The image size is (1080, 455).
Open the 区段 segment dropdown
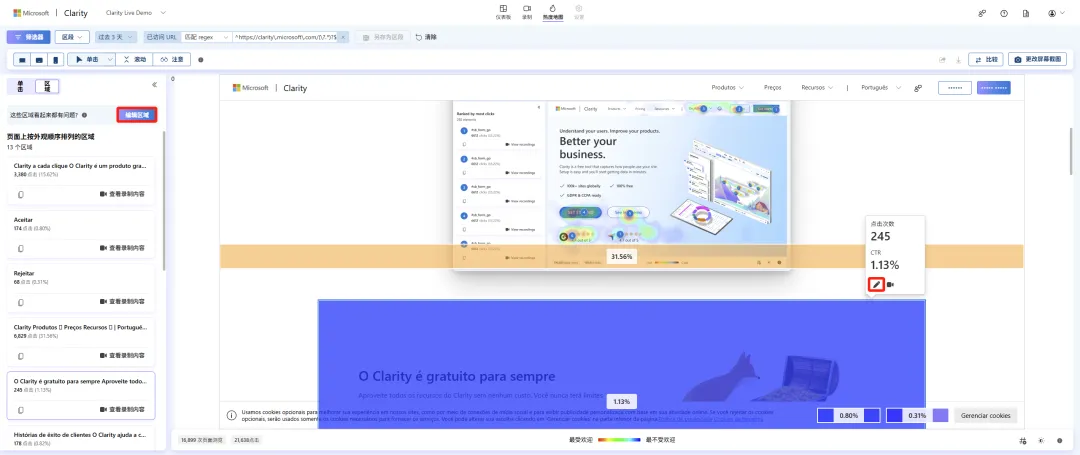click(x=72, y=37)
